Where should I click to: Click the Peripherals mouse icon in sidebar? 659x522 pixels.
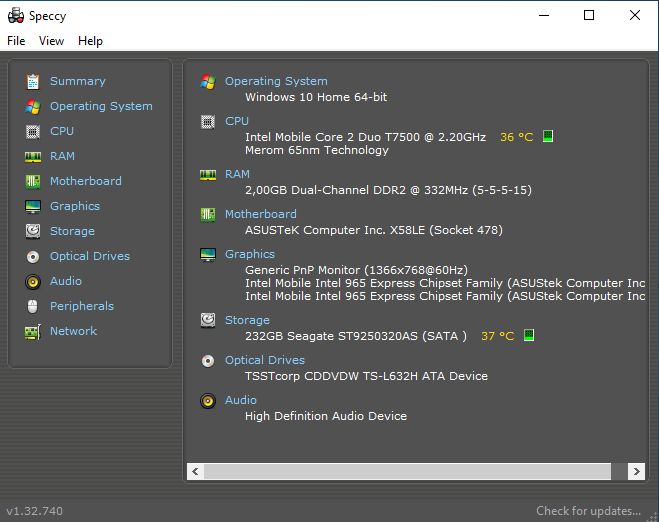pyautogui.click(x=33, y=306)
